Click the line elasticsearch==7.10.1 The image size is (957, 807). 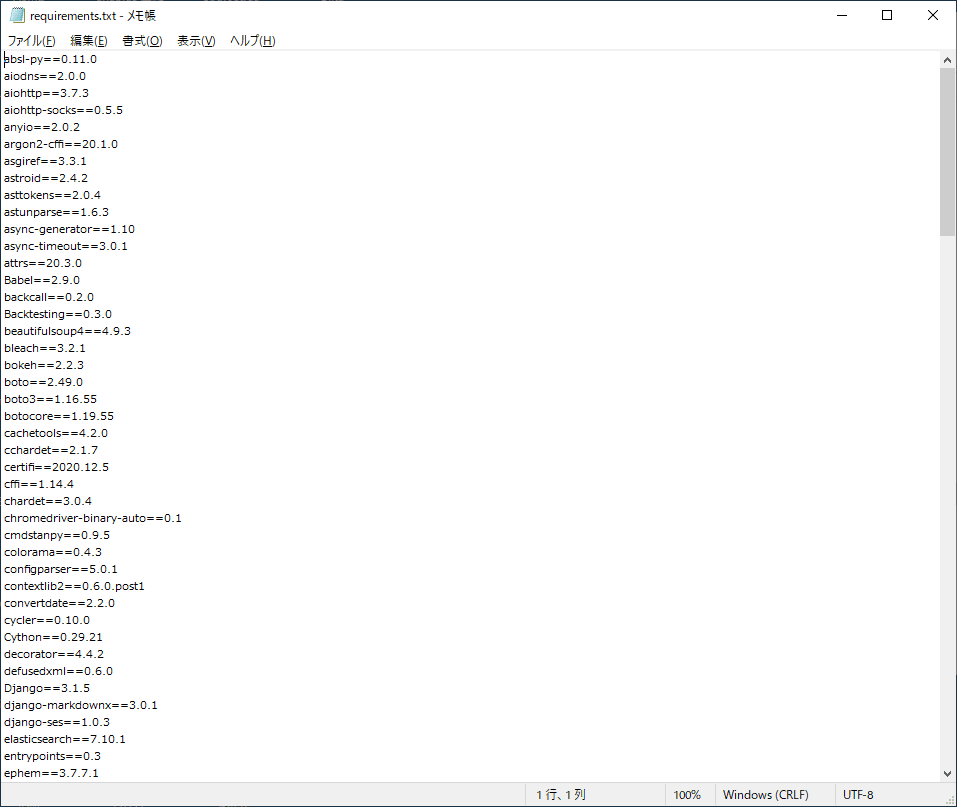[65, 739]
